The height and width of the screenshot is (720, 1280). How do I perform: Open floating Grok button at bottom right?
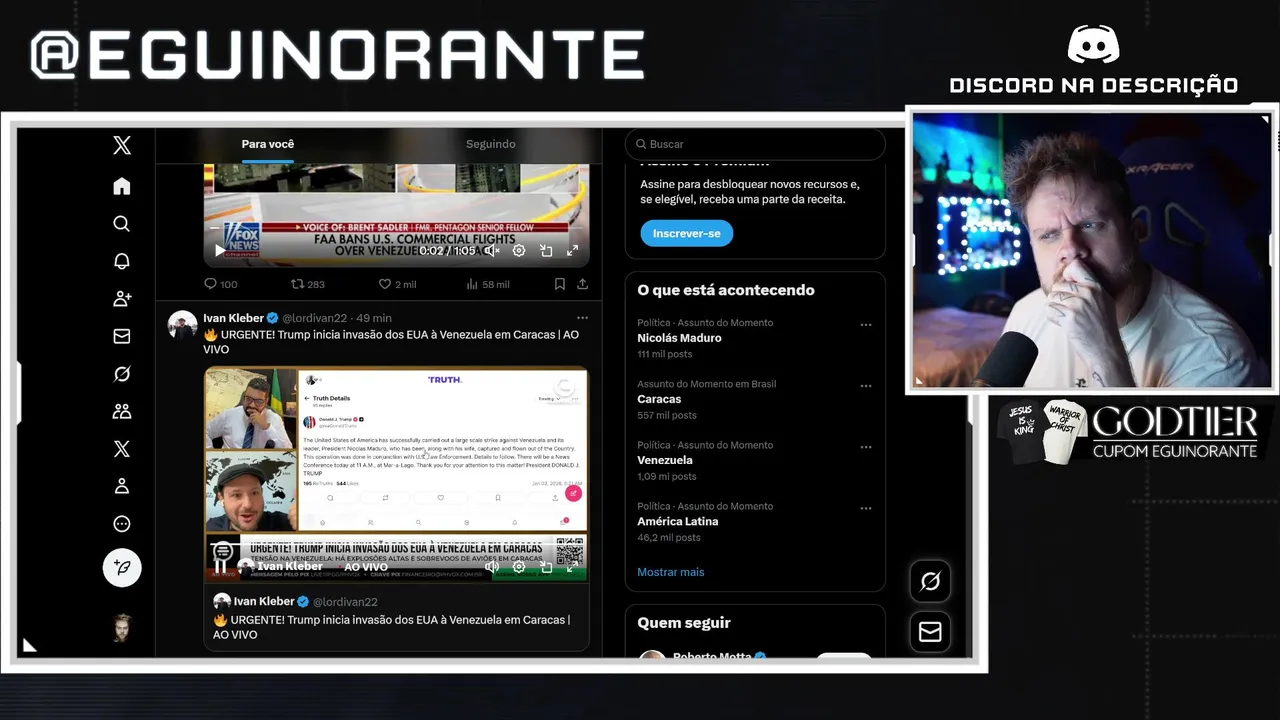pos(930,581)
